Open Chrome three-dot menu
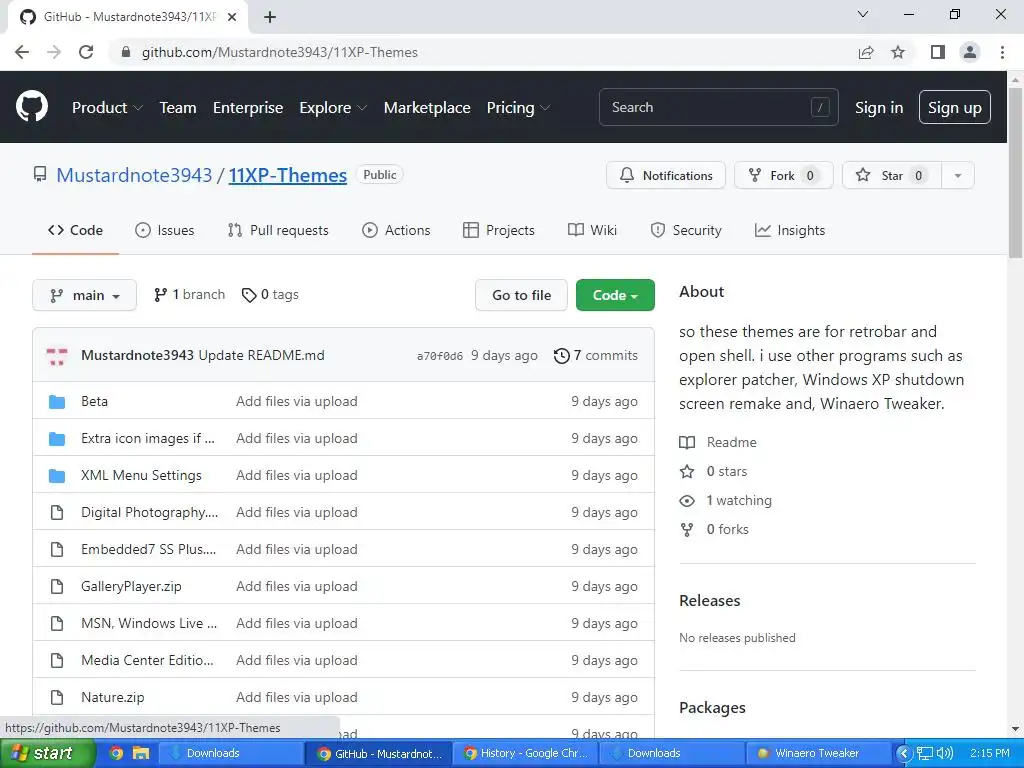 click(x=1002, y=52)
